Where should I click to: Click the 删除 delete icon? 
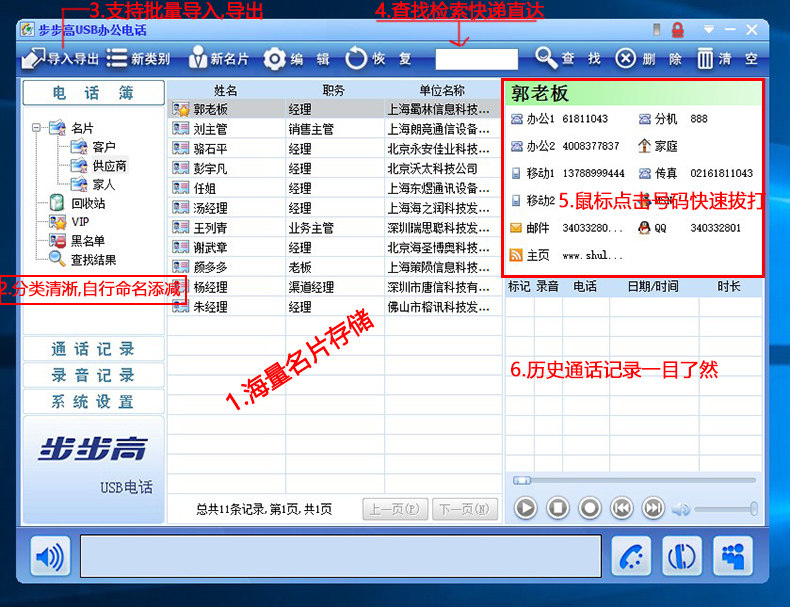click(625, 58)
